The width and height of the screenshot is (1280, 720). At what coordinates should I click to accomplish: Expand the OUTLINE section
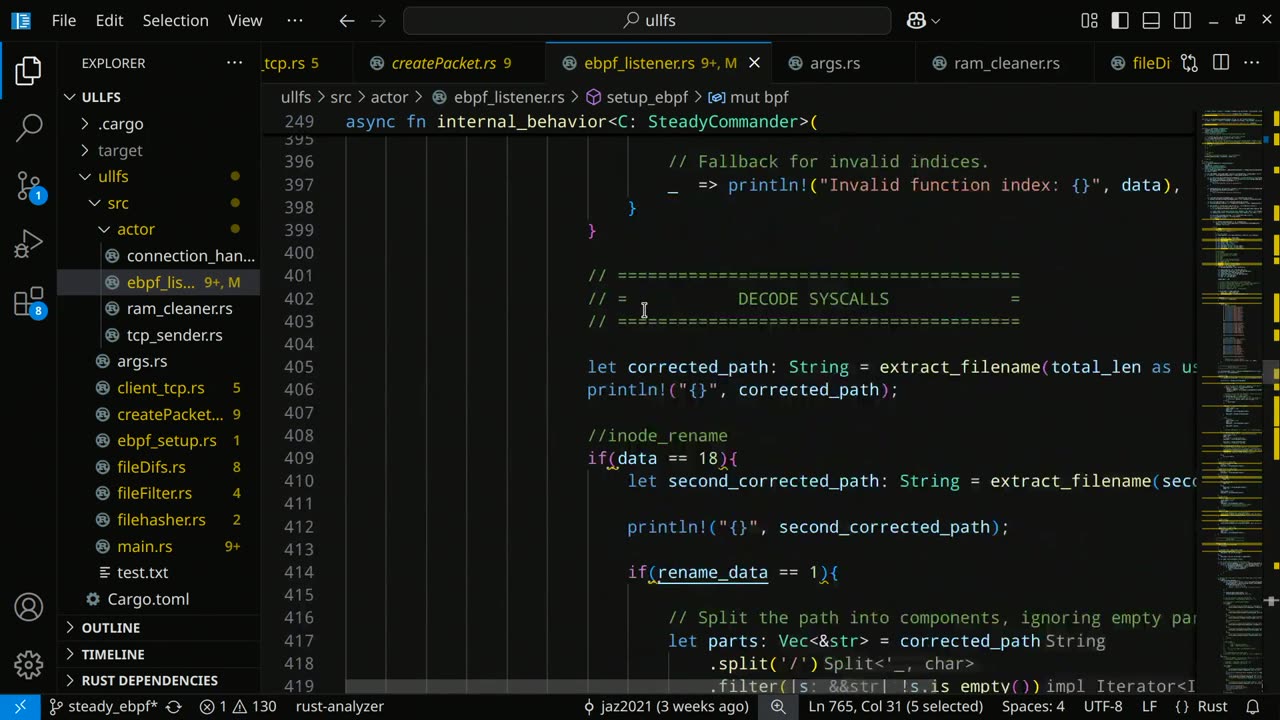coord(160,628)
